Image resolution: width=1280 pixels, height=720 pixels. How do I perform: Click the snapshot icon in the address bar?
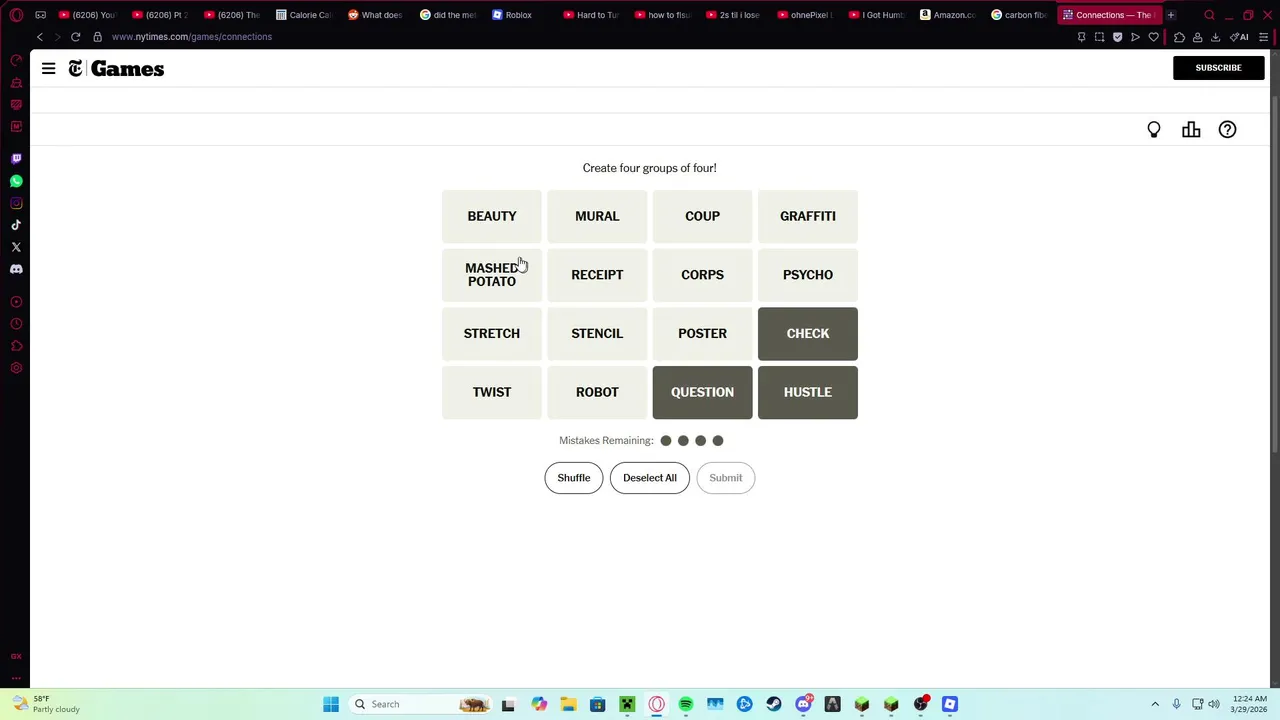point(1099,37)
